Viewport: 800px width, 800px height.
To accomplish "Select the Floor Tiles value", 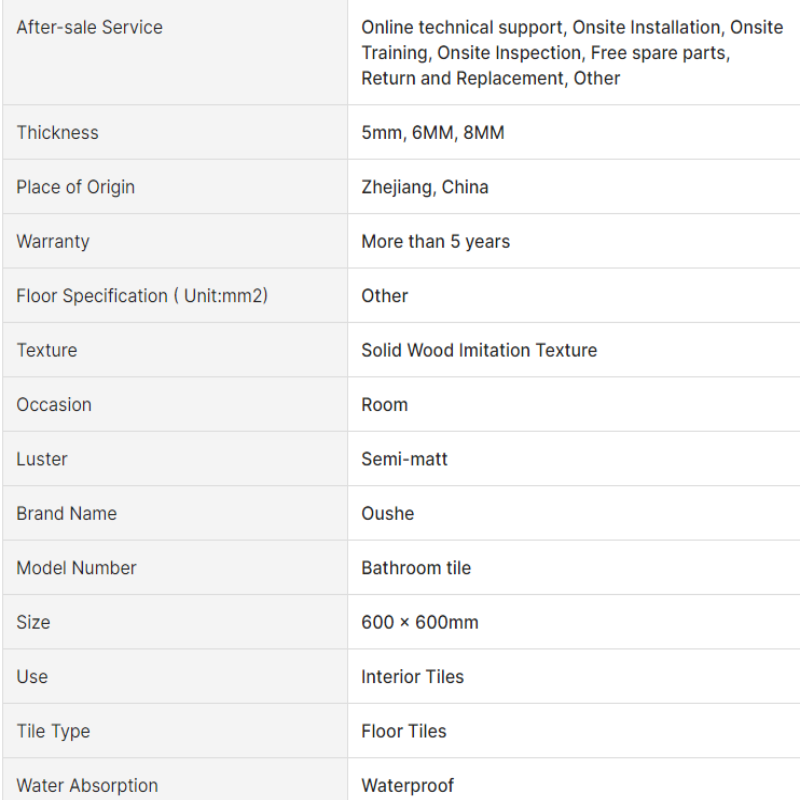I will tap(404, 731).
